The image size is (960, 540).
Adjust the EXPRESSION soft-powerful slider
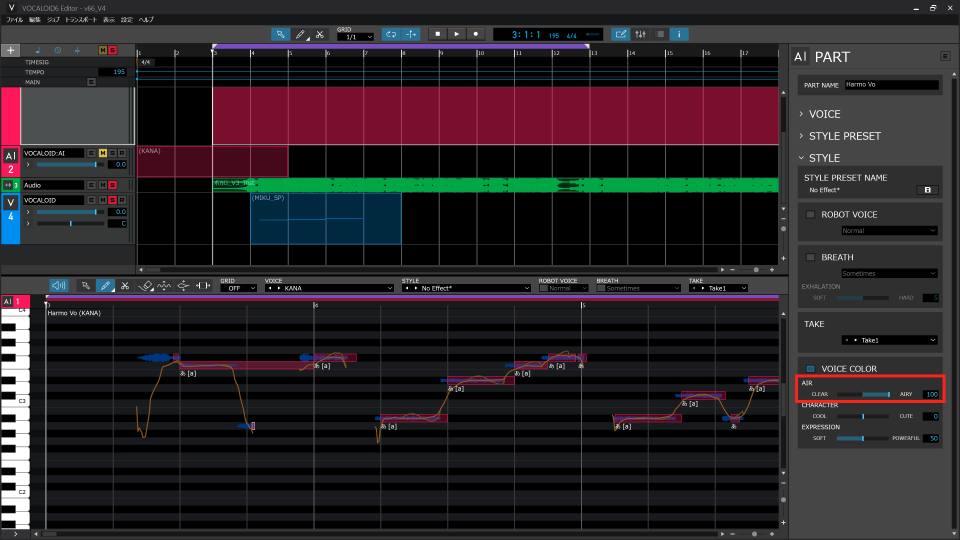coord(863,438)
